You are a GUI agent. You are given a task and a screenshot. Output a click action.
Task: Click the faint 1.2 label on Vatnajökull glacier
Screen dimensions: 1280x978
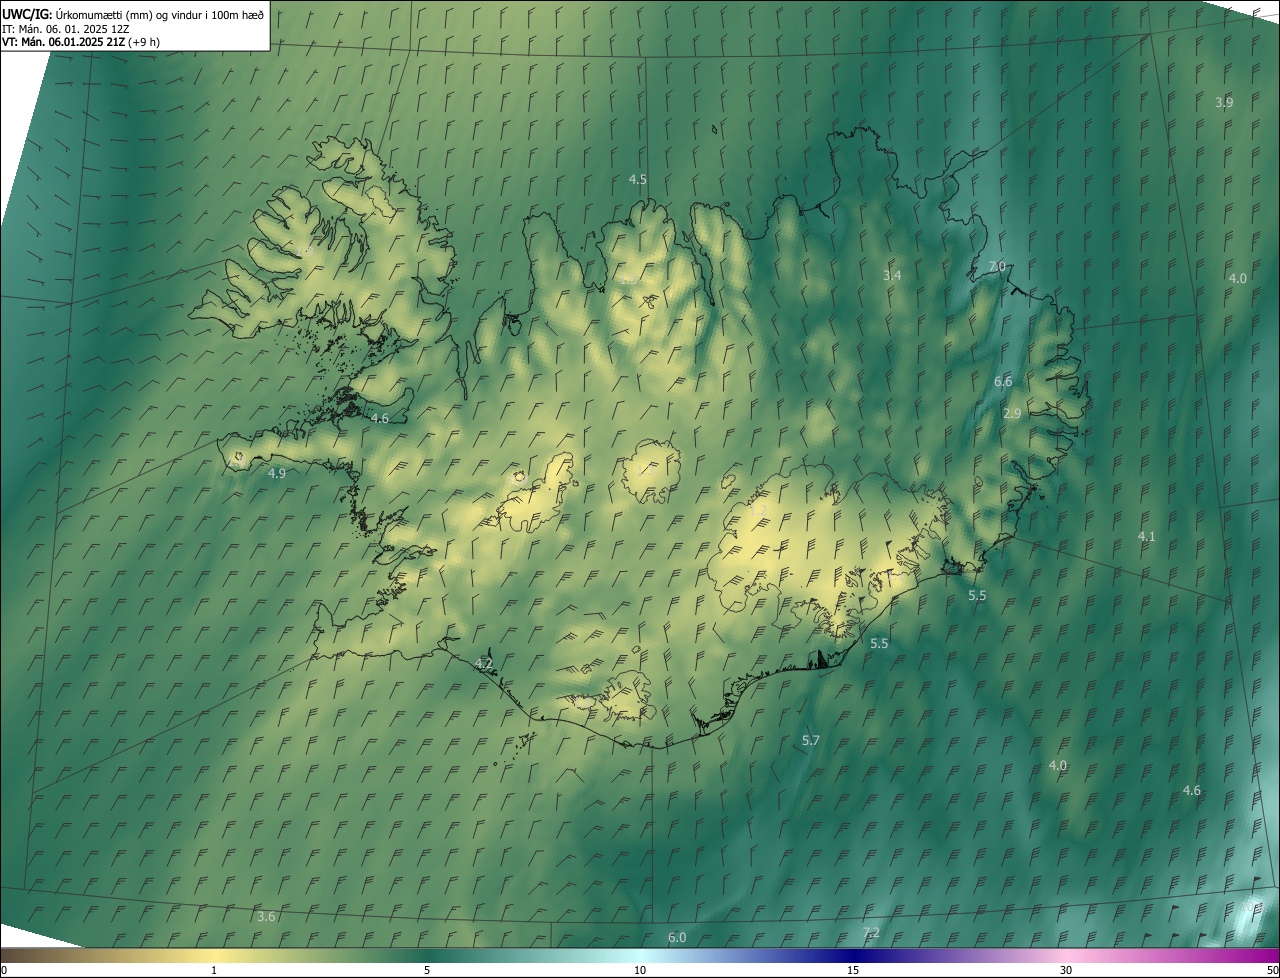(758, 510)
